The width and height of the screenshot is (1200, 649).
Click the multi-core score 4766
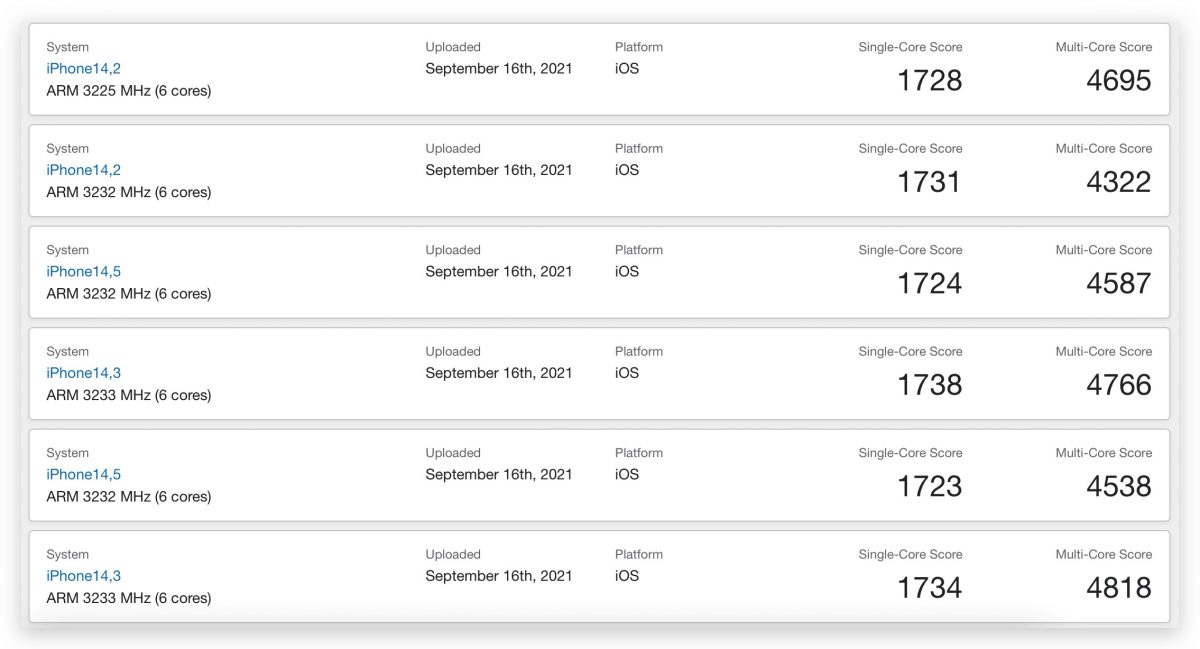pyautogui.click(x=1119, y=385)
